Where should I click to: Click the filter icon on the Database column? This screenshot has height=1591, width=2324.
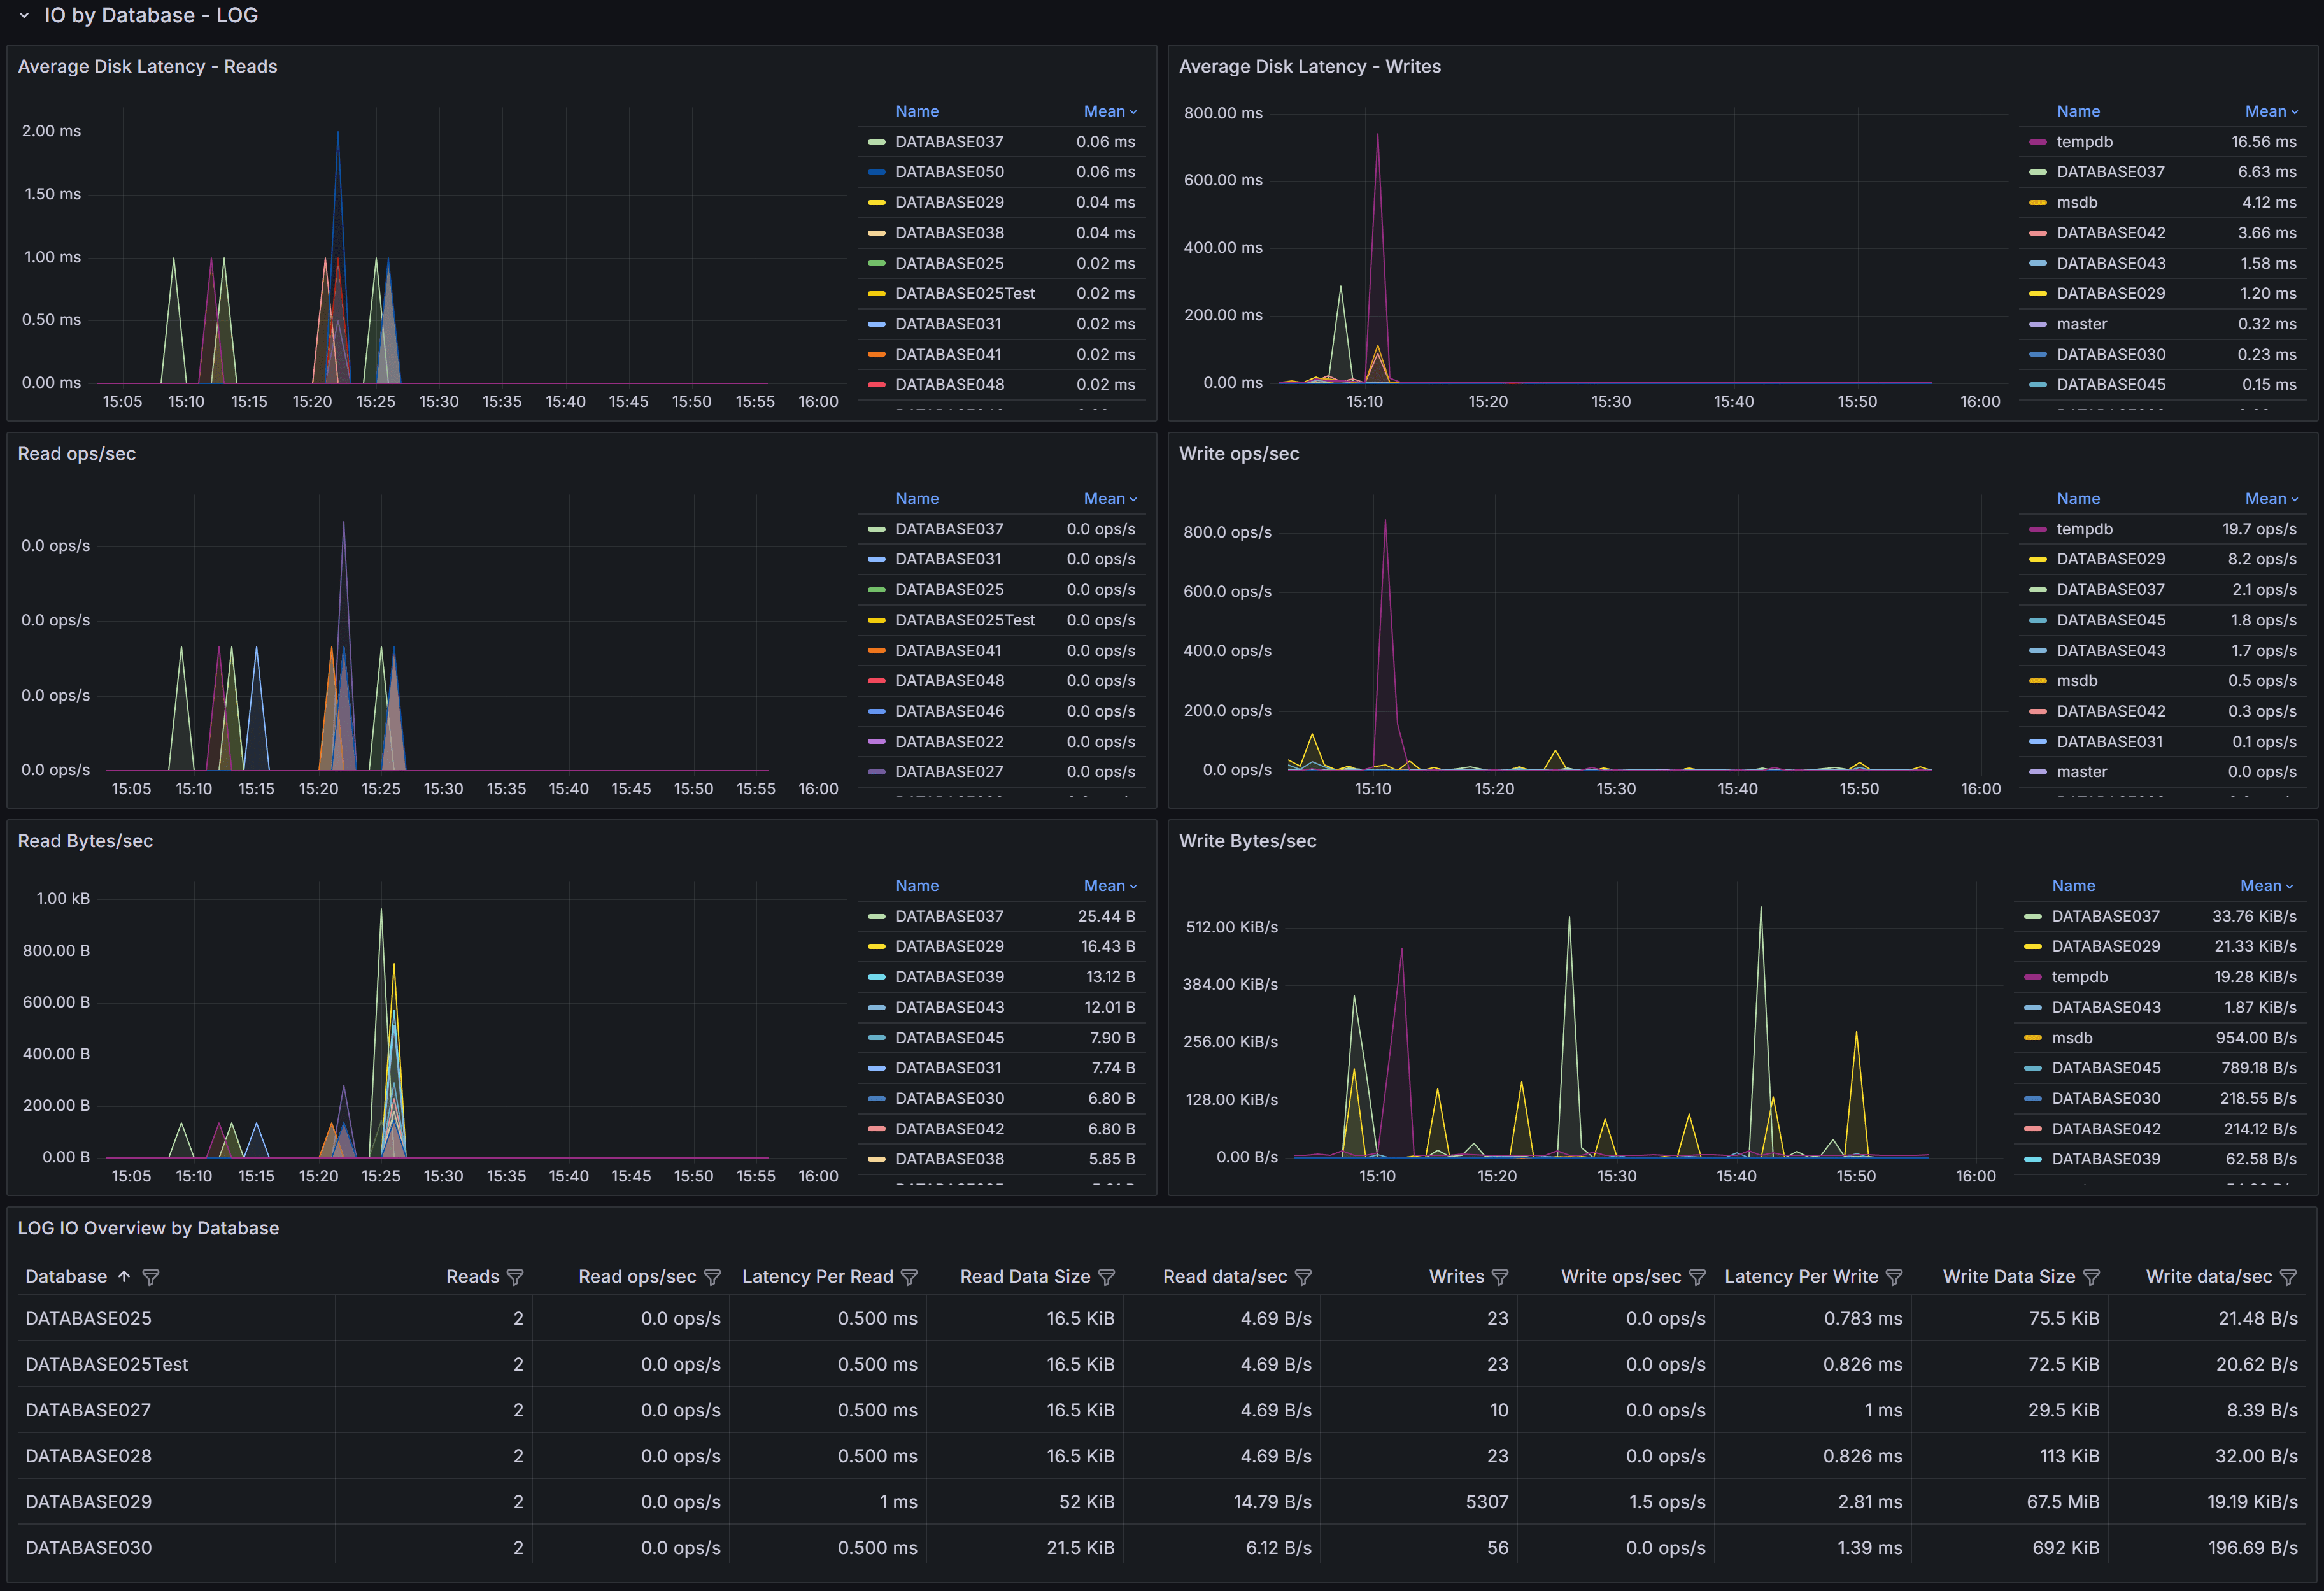[x=151, y=1276]
